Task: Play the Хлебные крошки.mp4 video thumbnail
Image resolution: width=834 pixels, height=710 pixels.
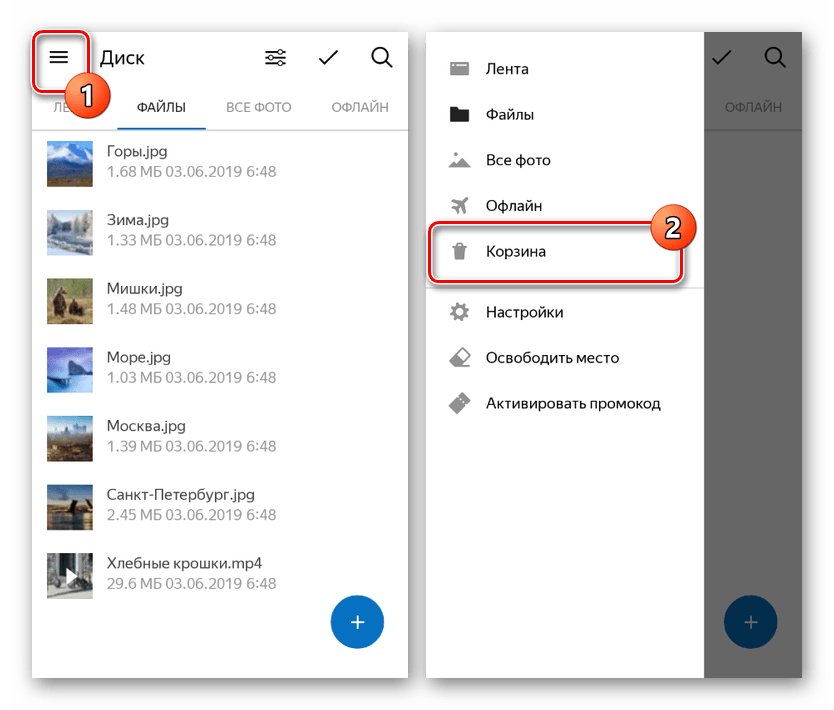Action: coord(70,574)
